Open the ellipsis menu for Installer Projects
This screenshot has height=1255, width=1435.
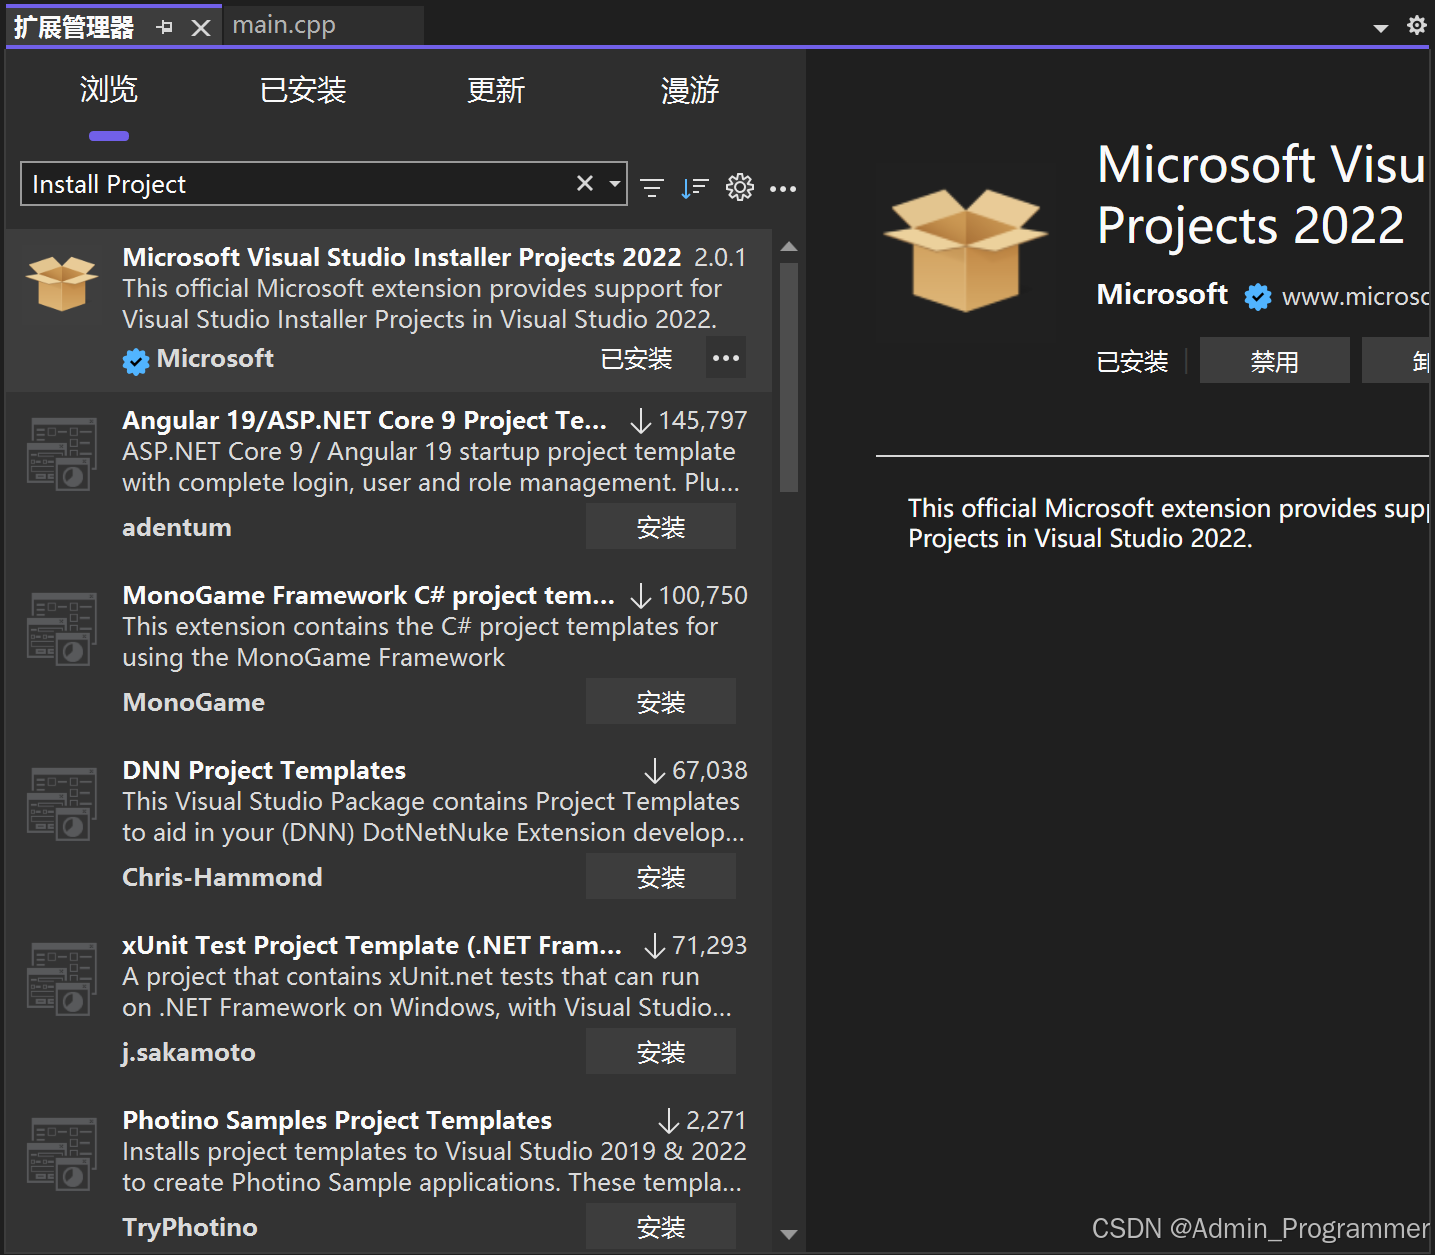pyautogui.click(x=726, y=358)
